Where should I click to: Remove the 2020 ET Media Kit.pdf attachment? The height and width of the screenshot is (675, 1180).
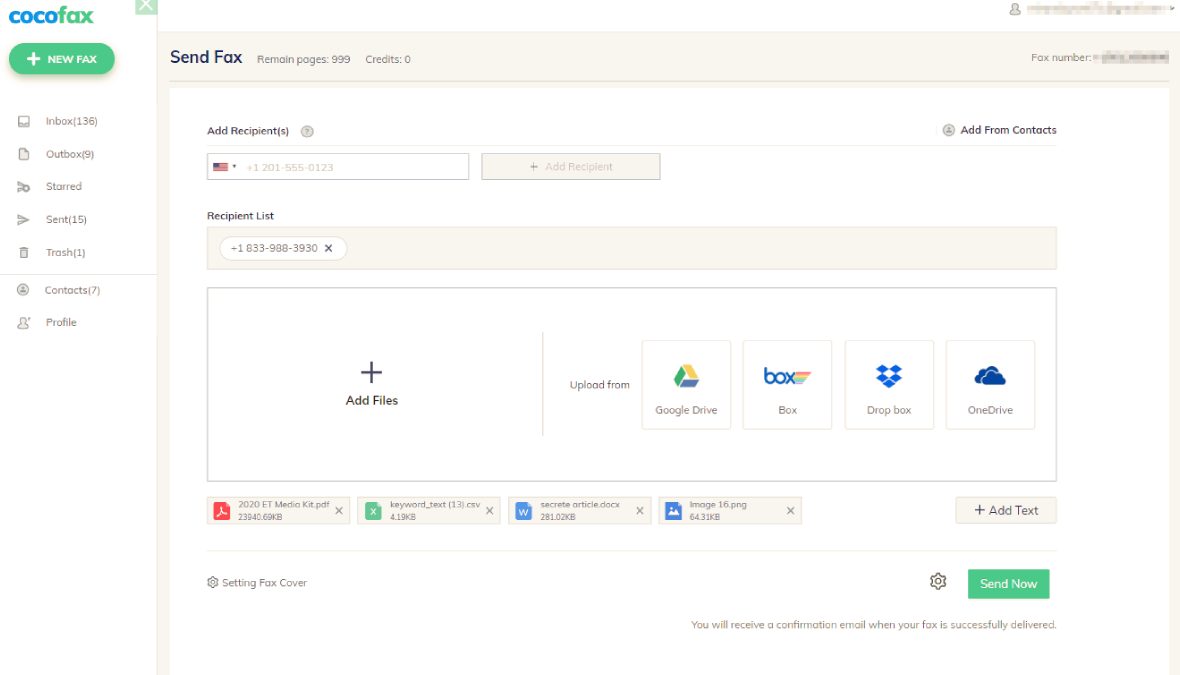coord(339,511)
